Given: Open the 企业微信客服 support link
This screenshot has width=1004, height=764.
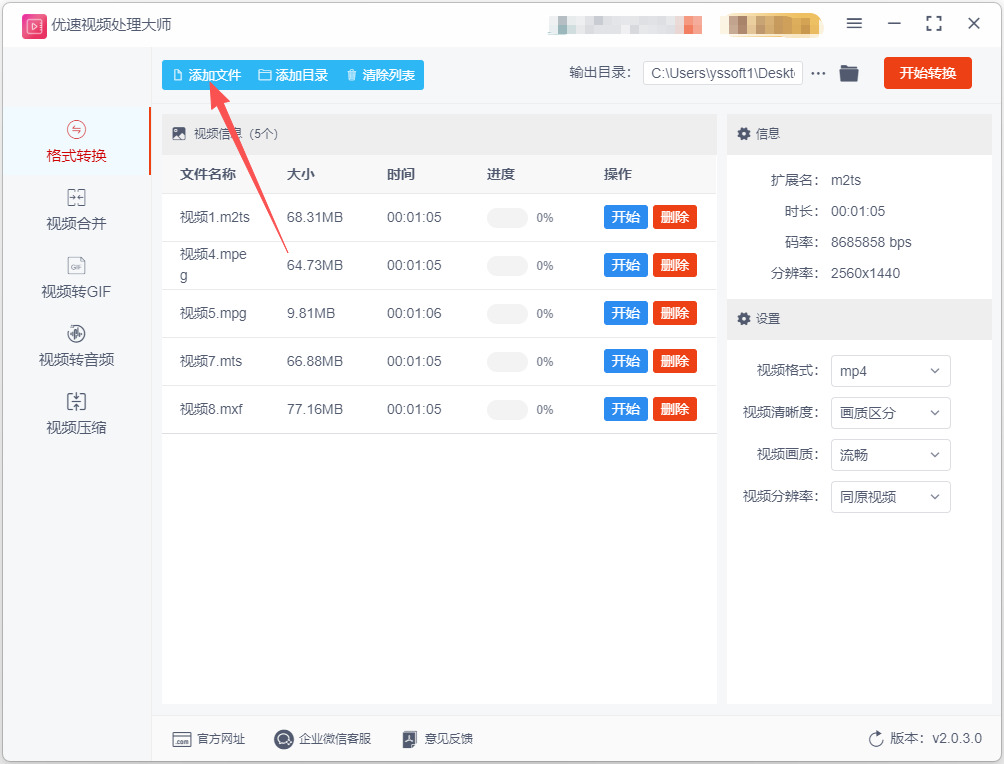Looking at the screenshot, I should (x=323, y=738).
